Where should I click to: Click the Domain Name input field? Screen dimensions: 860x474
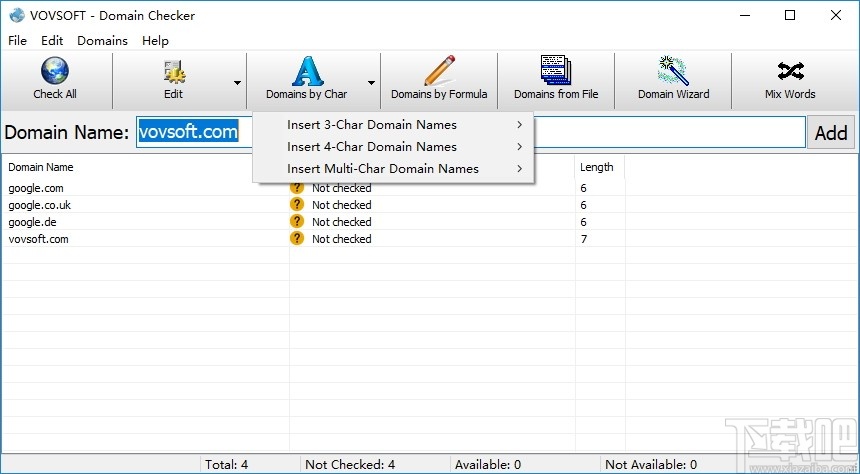(471, 132)
